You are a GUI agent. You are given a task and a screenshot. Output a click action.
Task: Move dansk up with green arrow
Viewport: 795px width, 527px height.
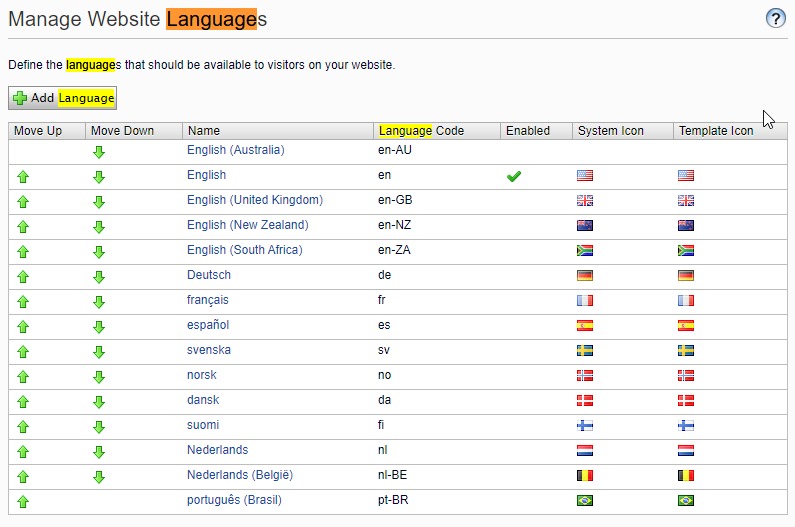(x=23, y=402)
